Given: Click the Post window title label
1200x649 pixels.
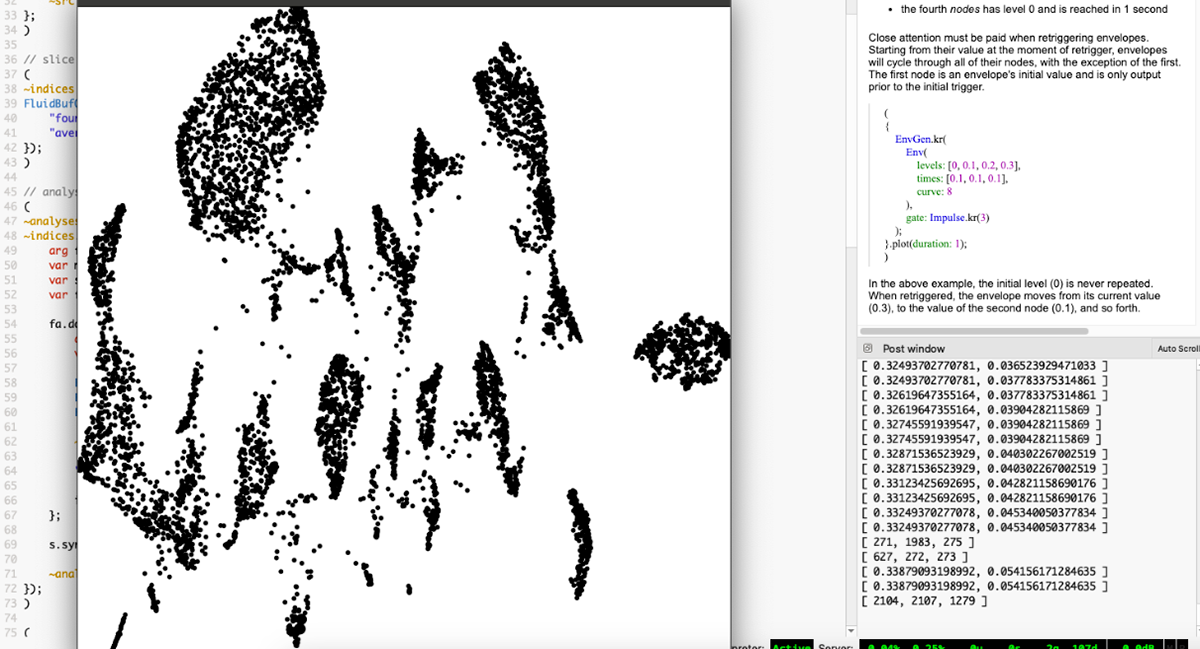Looking at the screenshot, I should click(x=913, y=348).
